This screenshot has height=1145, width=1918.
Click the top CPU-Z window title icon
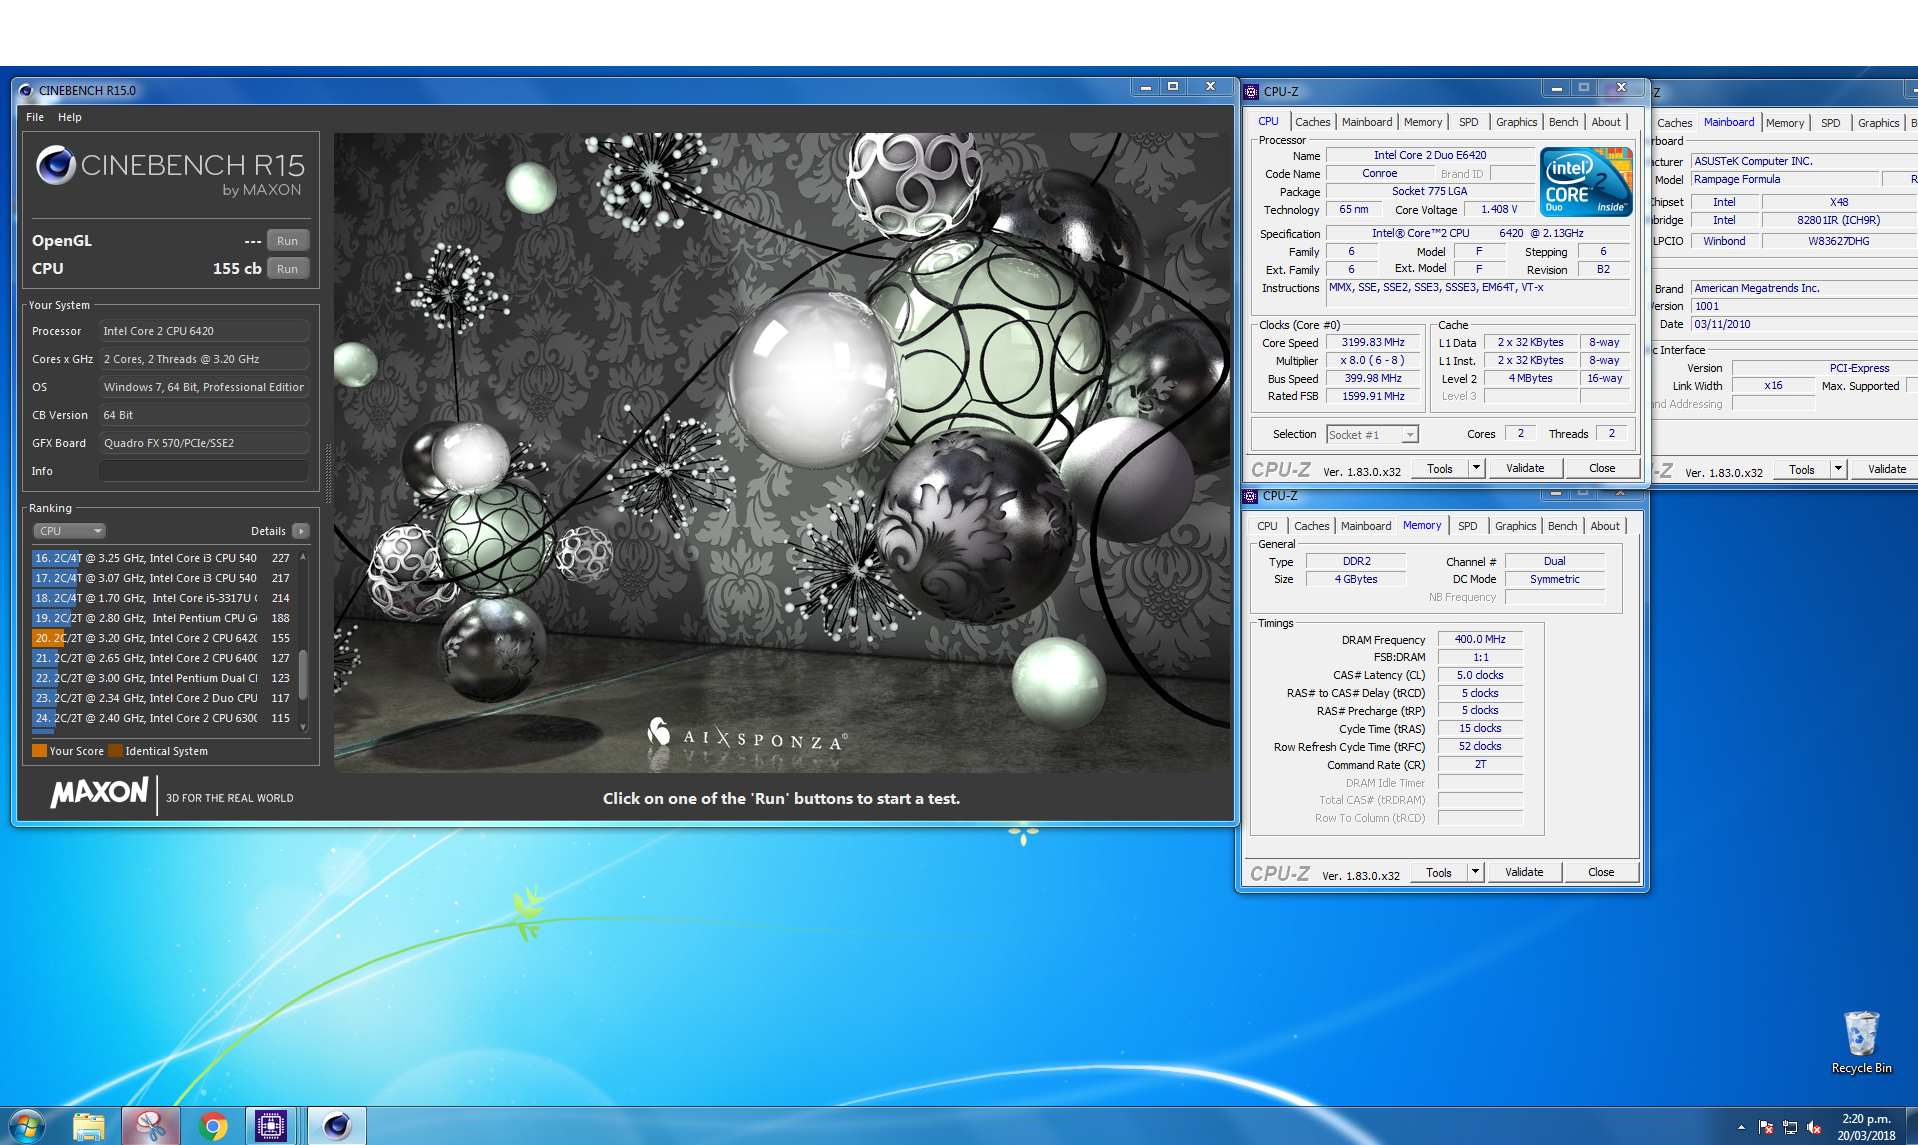pyautogui.click(x=1251, y=91)
